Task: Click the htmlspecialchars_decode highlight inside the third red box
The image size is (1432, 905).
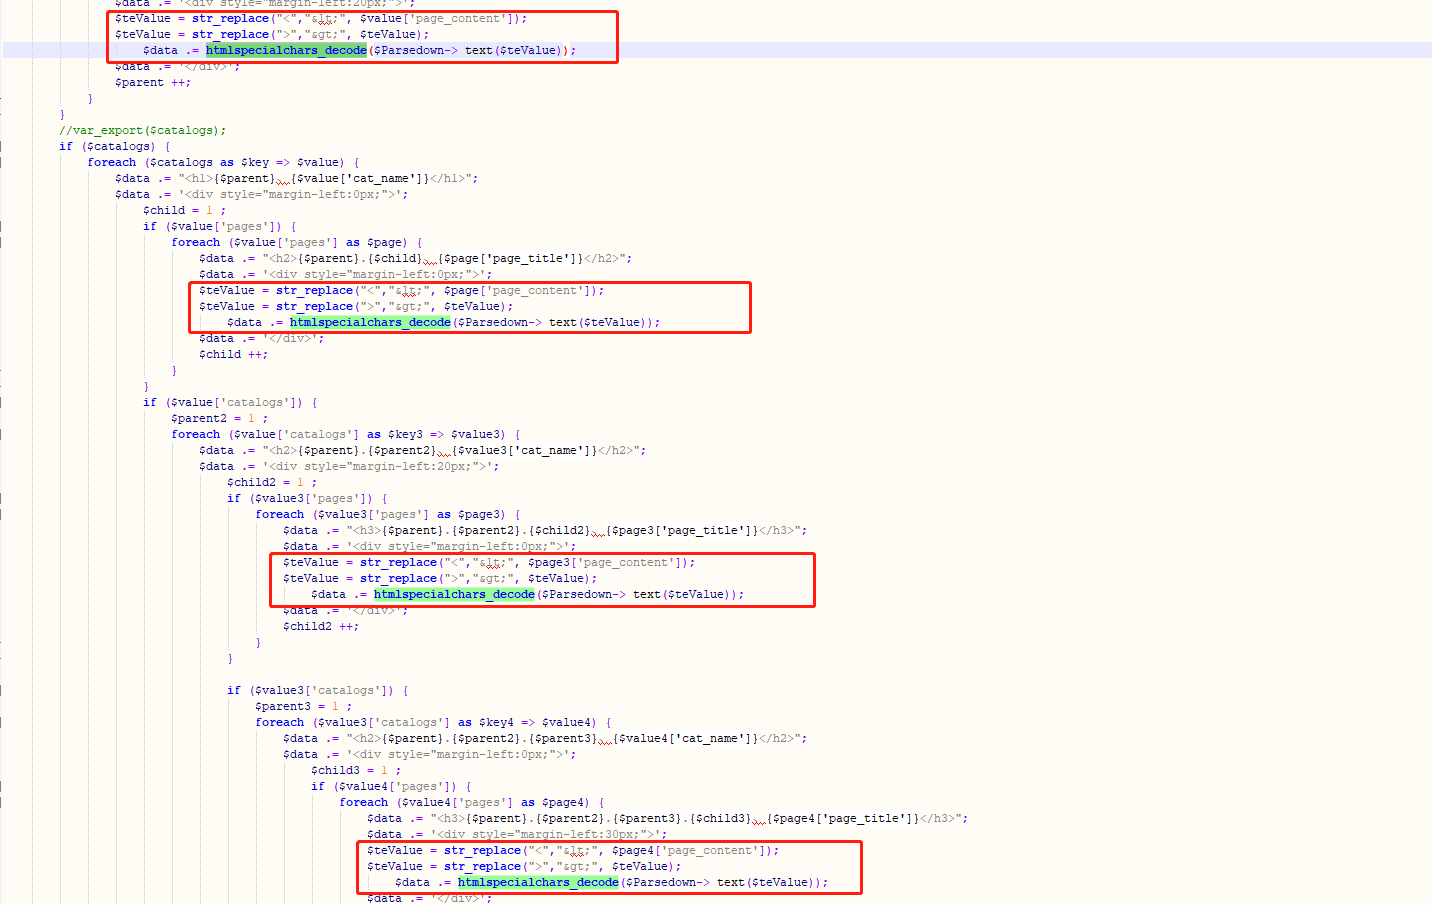Action: (x=454, y=594)
